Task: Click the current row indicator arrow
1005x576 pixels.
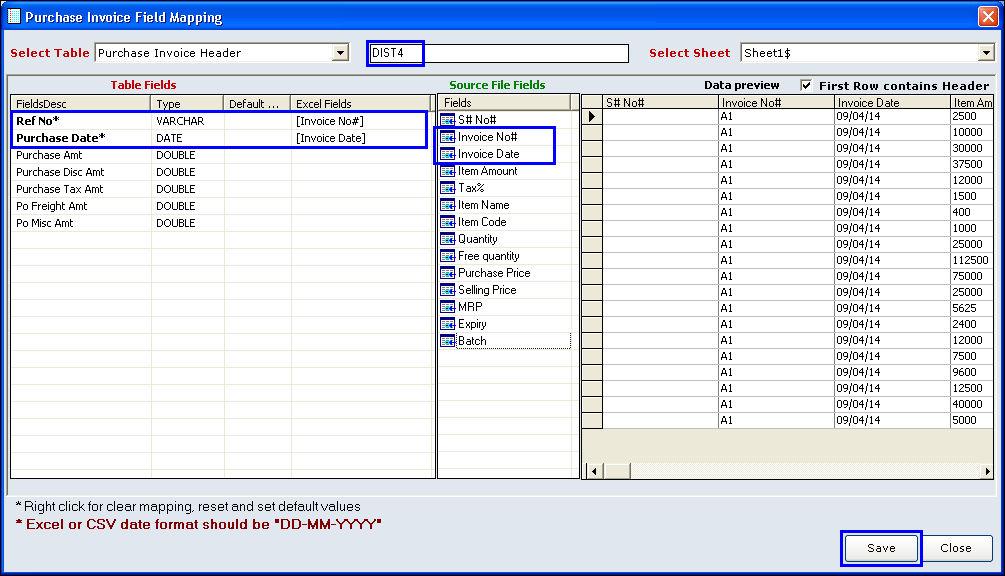Action: tap(592, 116)
